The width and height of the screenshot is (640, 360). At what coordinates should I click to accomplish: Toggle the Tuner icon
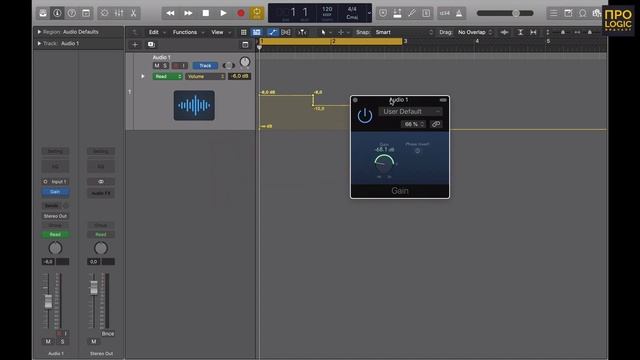point(397,13)
